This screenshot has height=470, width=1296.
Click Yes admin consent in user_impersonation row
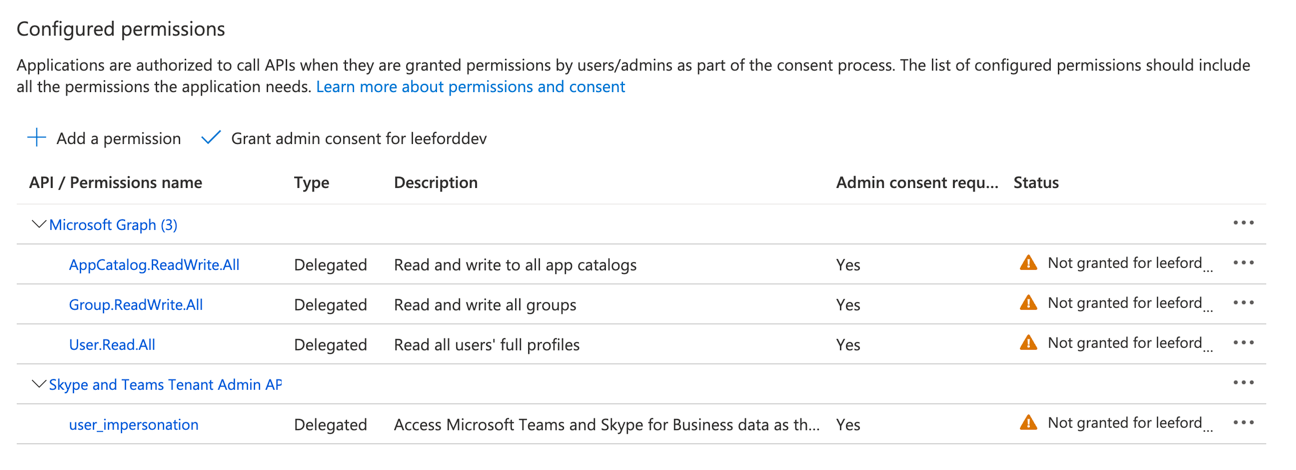[848, 425]
